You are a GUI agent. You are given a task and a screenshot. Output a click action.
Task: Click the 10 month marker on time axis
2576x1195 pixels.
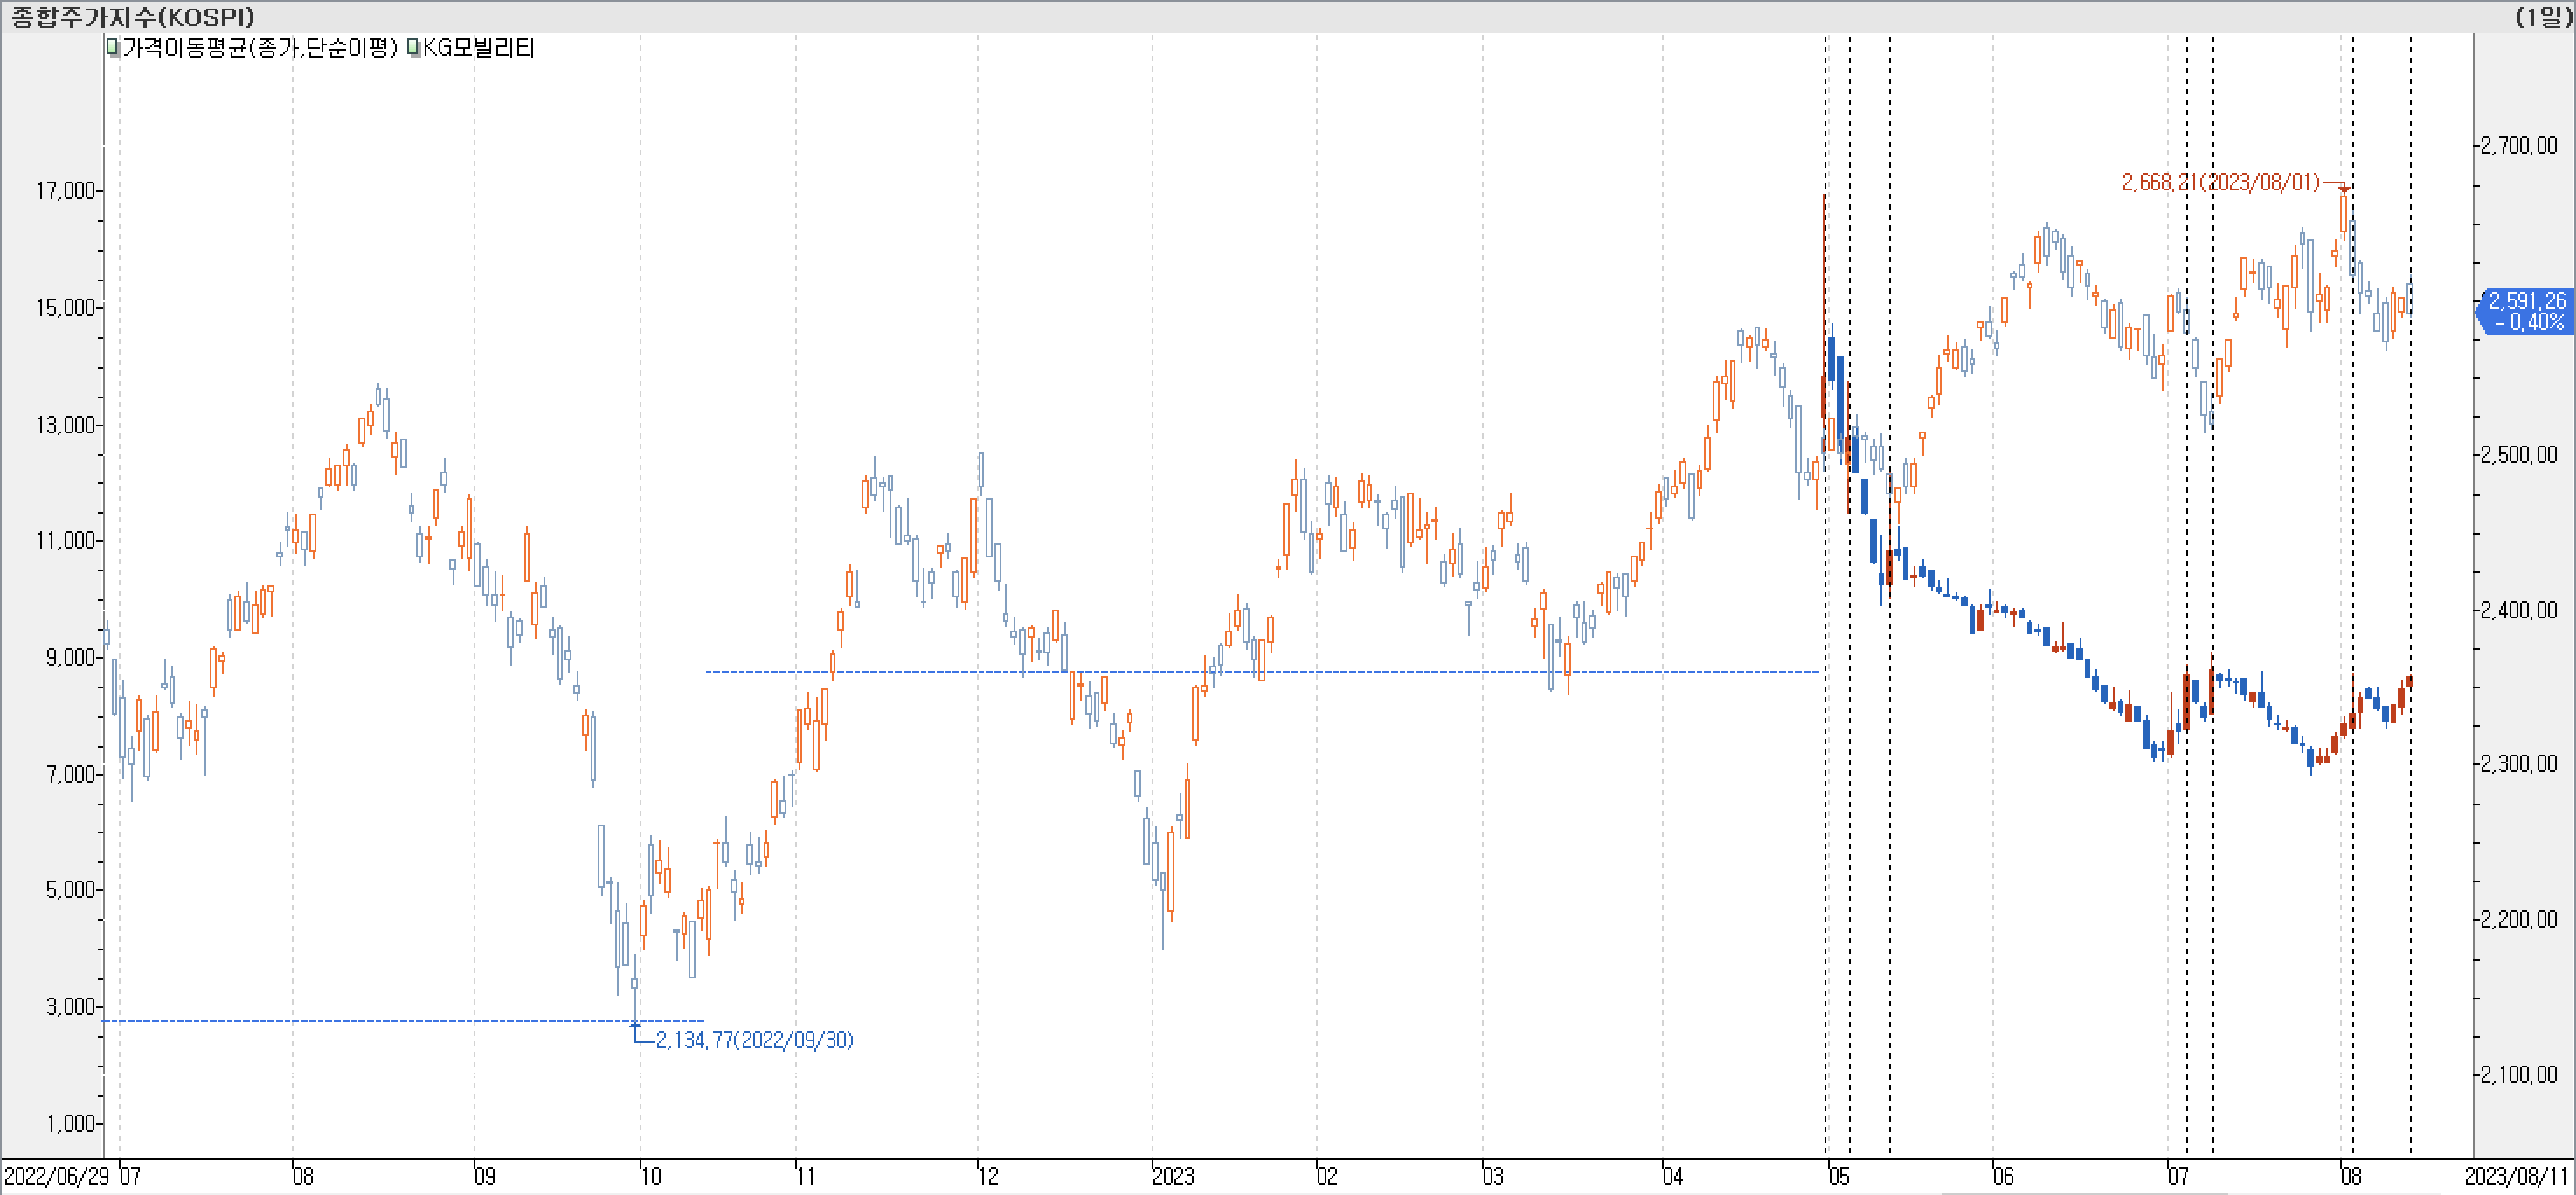pos(651,1176)
